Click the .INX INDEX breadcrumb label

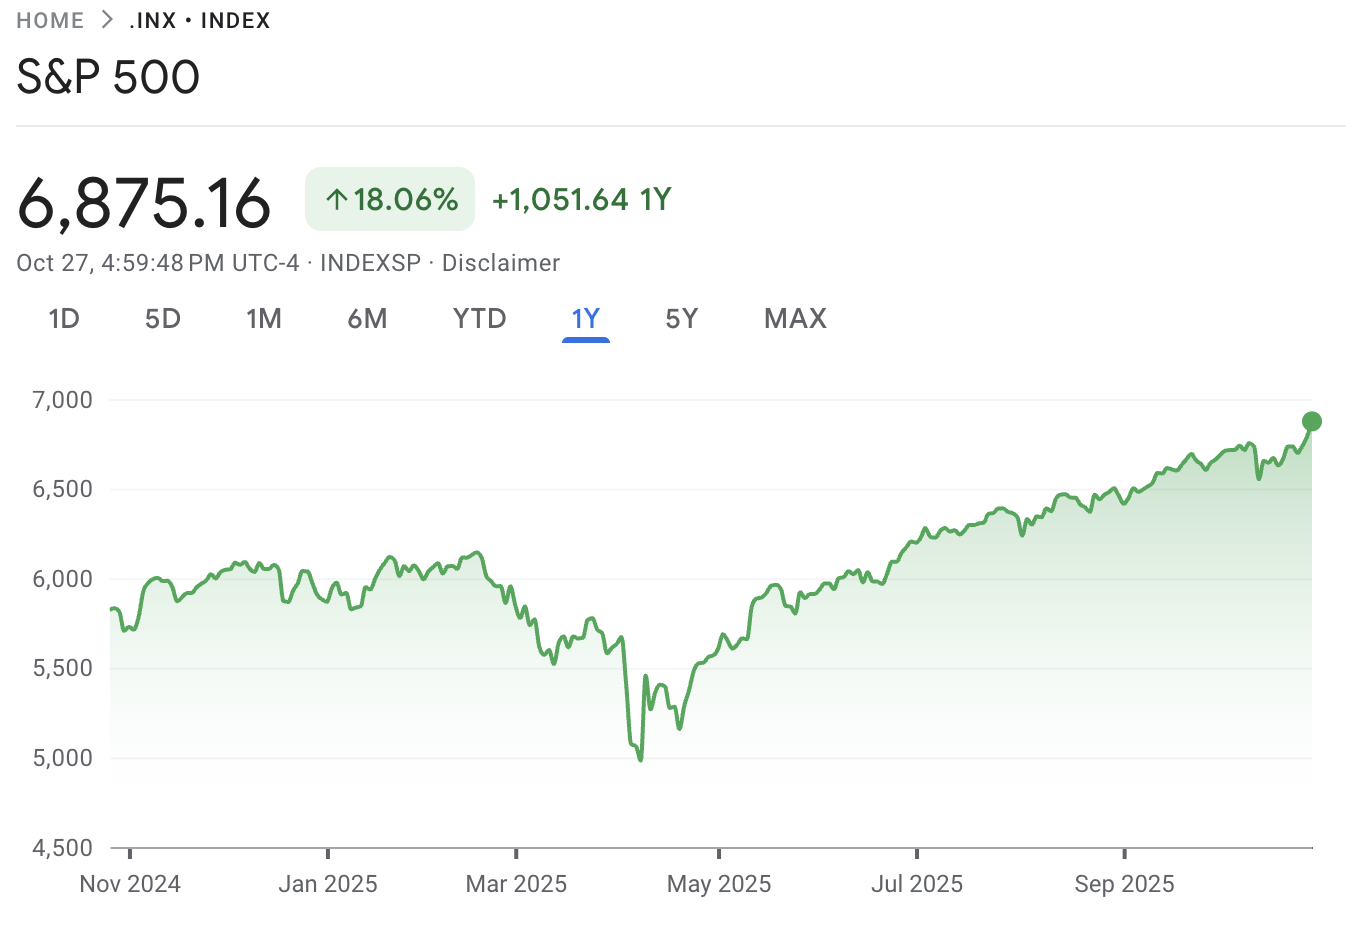200,20
